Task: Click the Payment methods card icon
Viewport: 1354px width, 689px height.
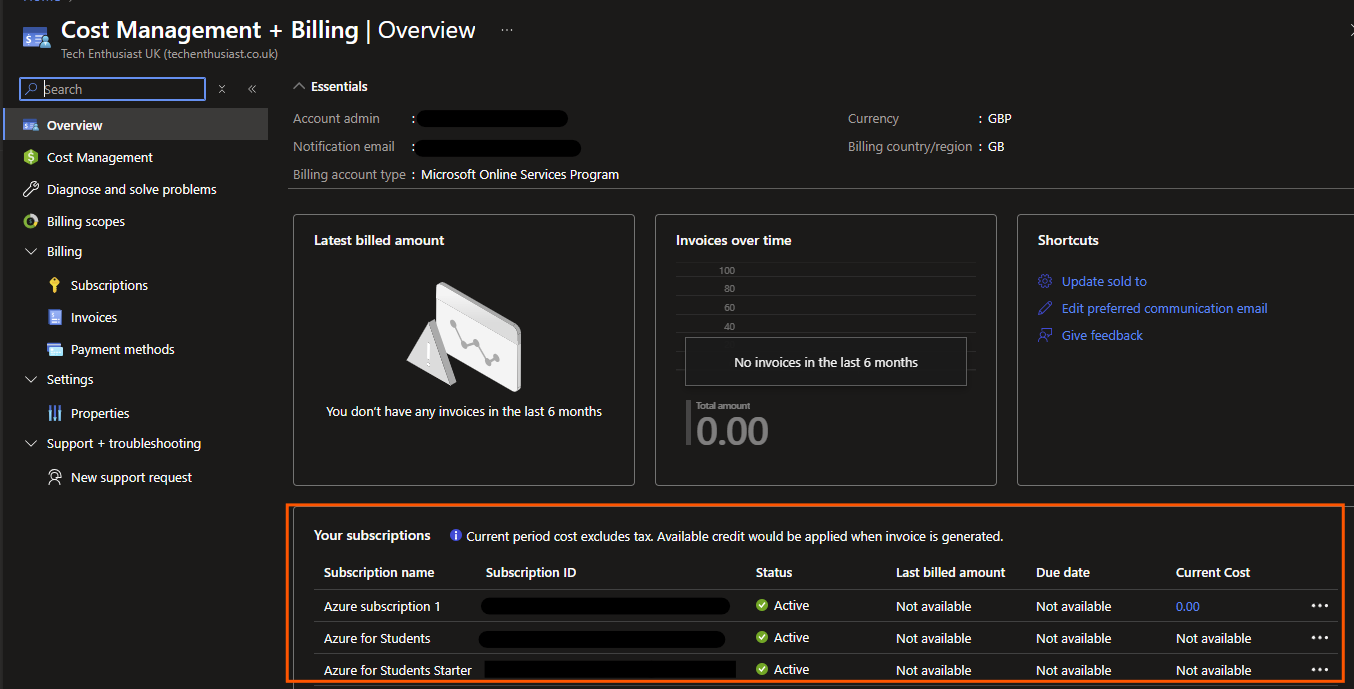Action: pos(55,349)
